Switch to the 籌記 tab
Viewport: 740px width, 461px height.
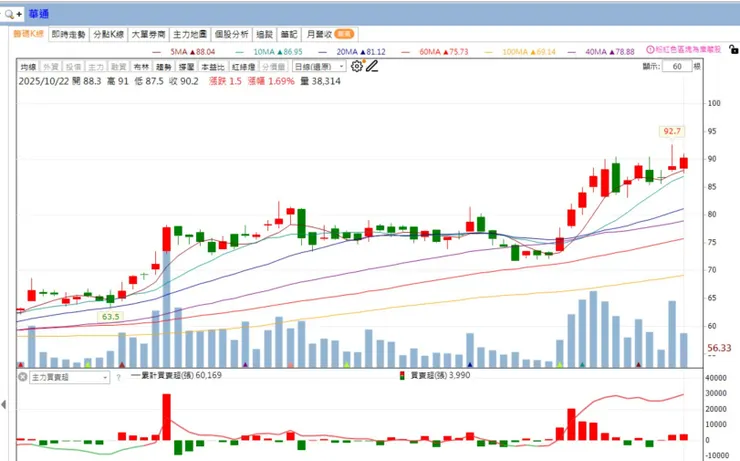click(289, 34)
